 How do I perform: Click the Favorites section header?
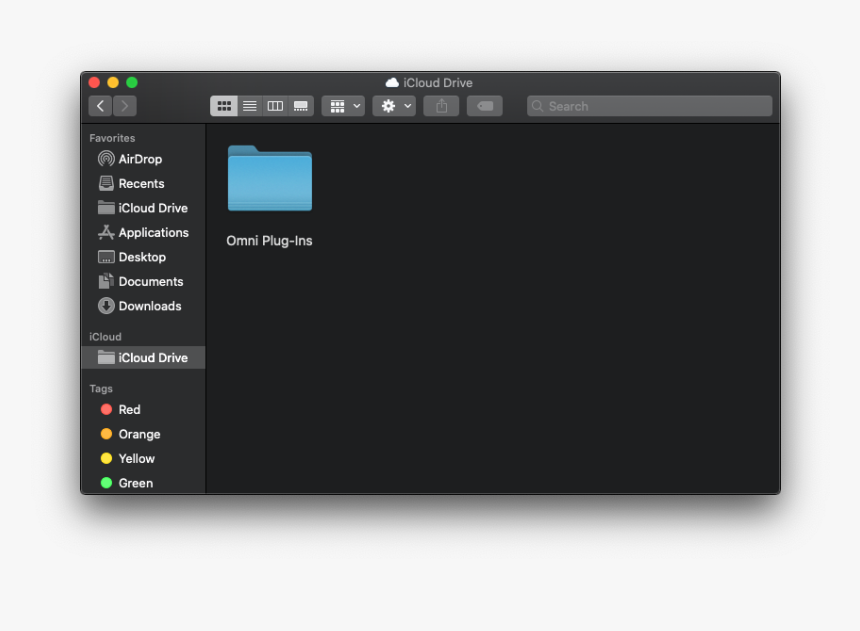[x=112, y=138]
